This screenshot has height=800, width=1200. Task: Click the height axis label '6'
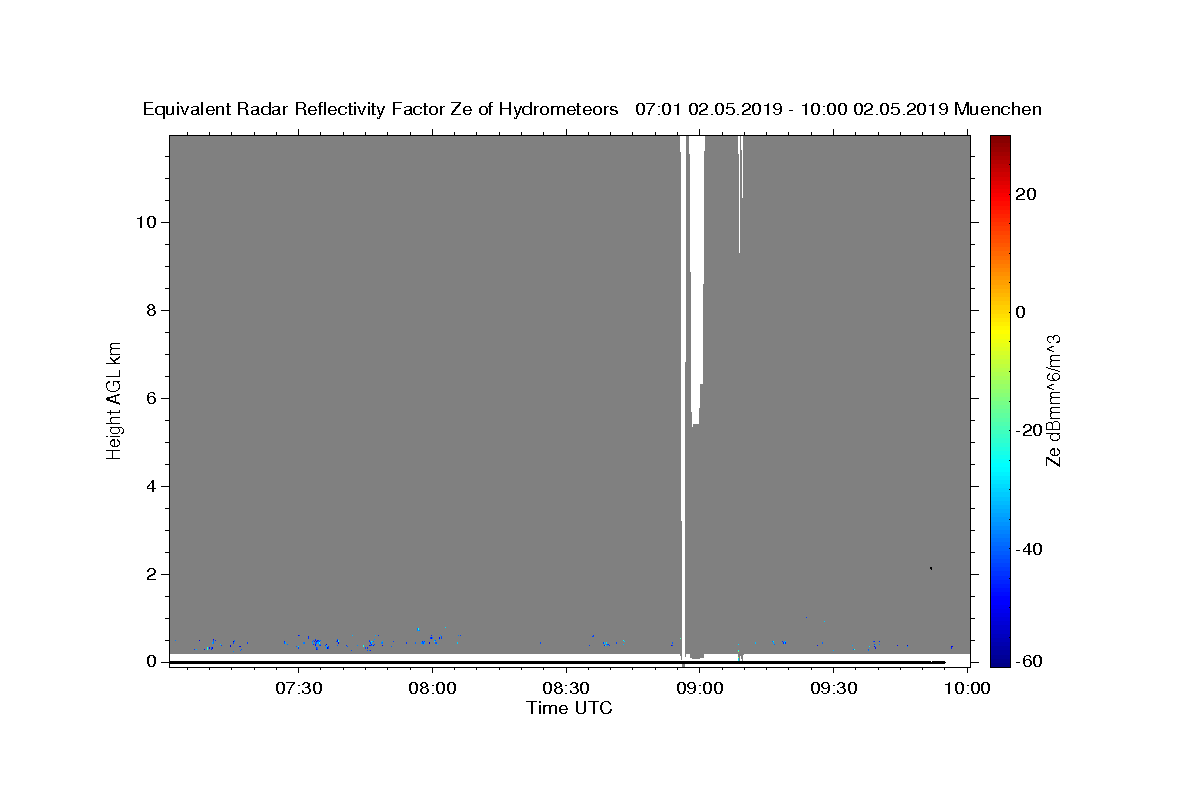149,398
